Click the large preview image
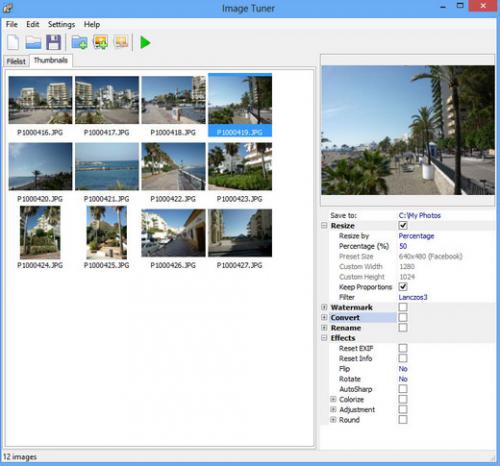Viewport: 500px width, 466px height. tap(408, 130)
